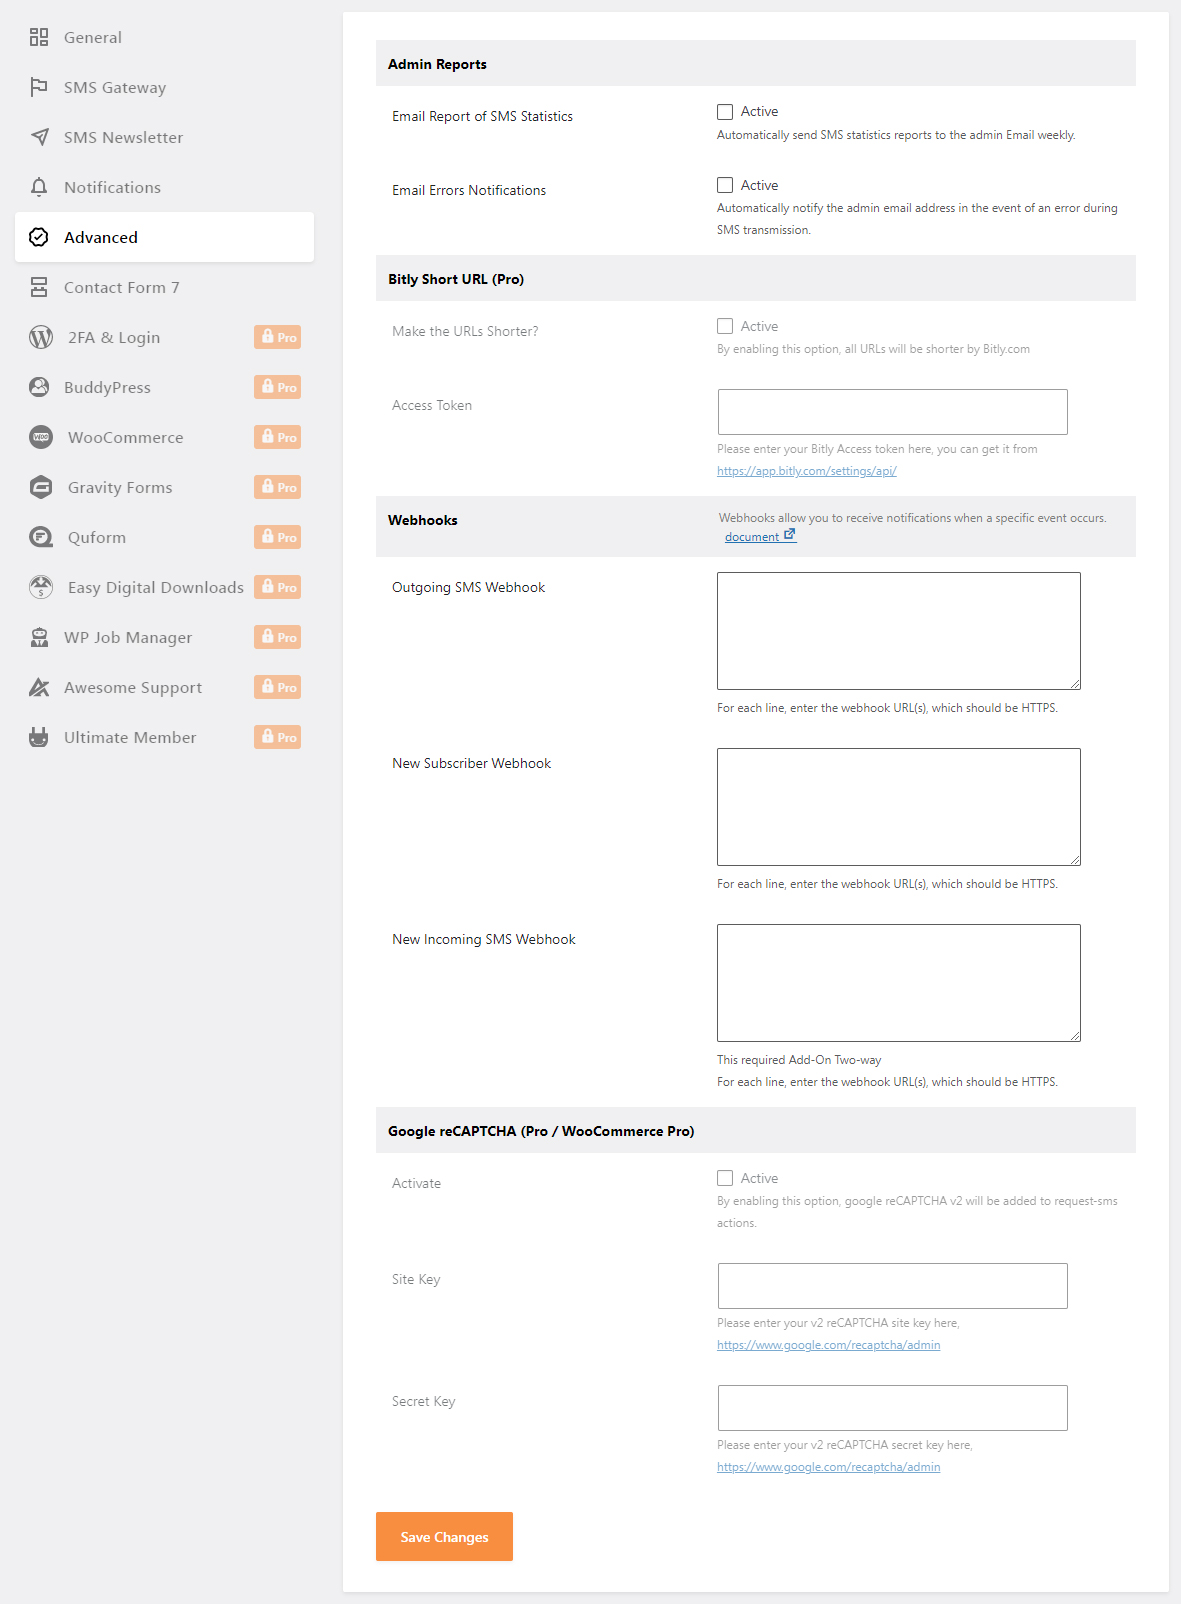Click the SMS Gateway flag icon
The image size is (1181, 1604).
point(39,87)
